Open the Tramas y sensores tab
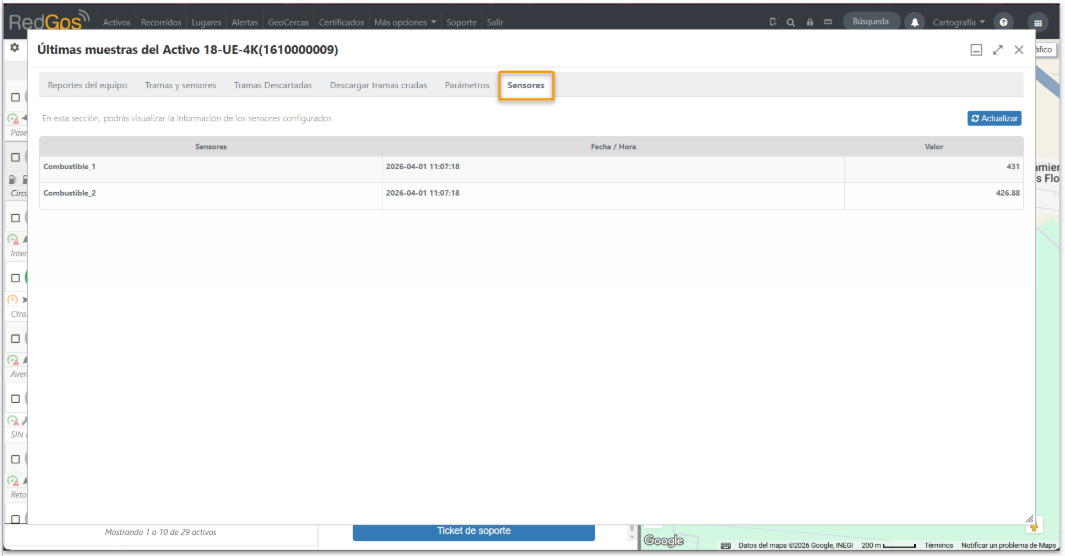Screen dimensions: 1065x556 point(180,85)
